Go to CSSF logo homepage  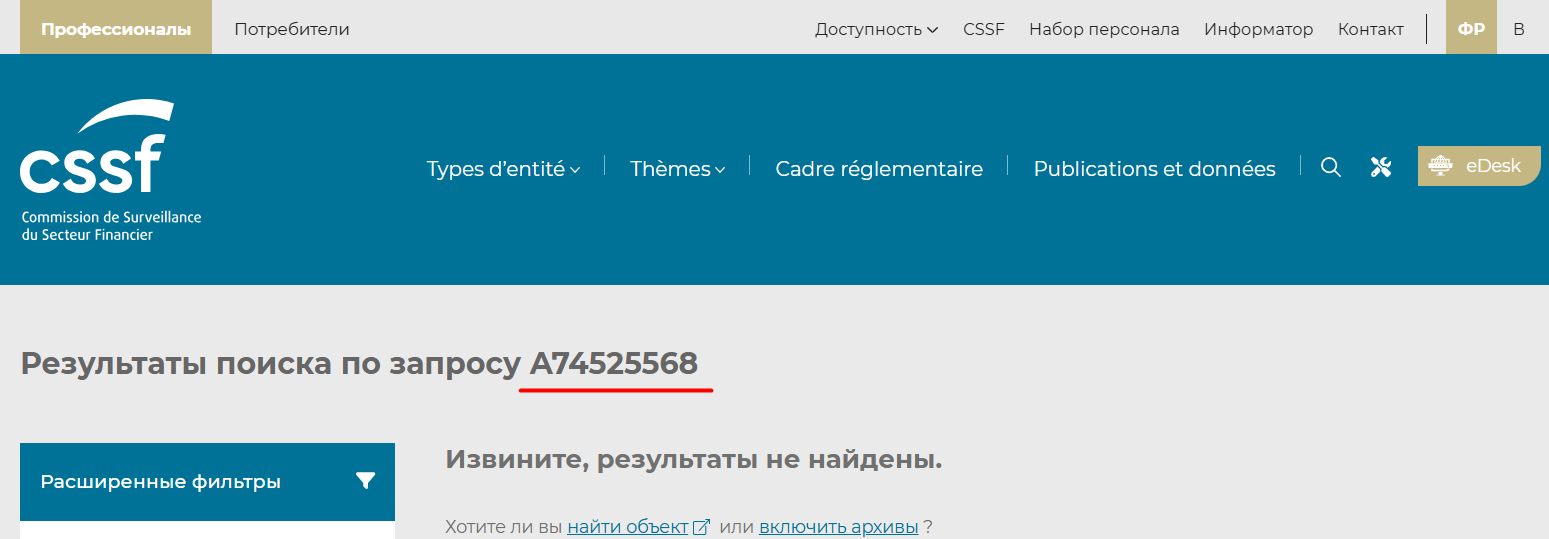(x=111, y=170)
